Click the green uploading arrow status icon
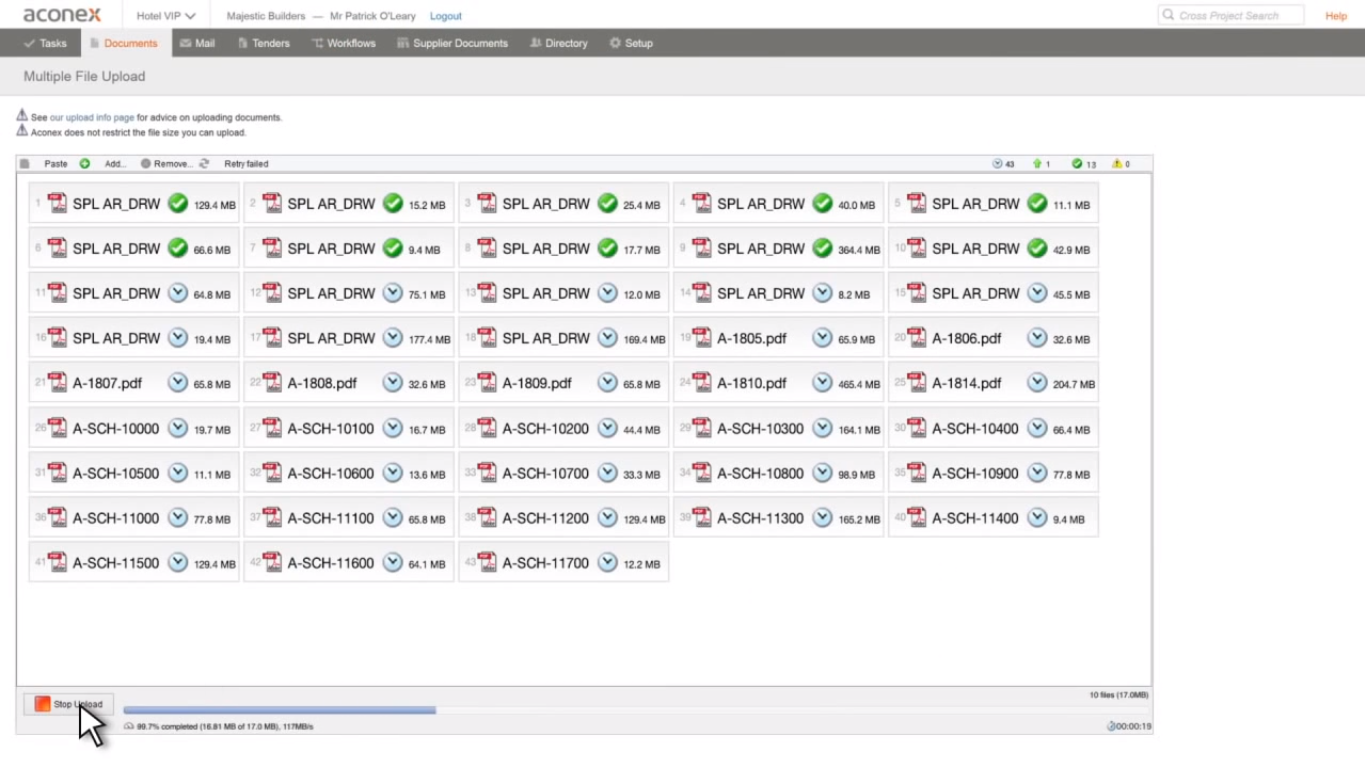1365x767 pixels. click(1037, 164)
